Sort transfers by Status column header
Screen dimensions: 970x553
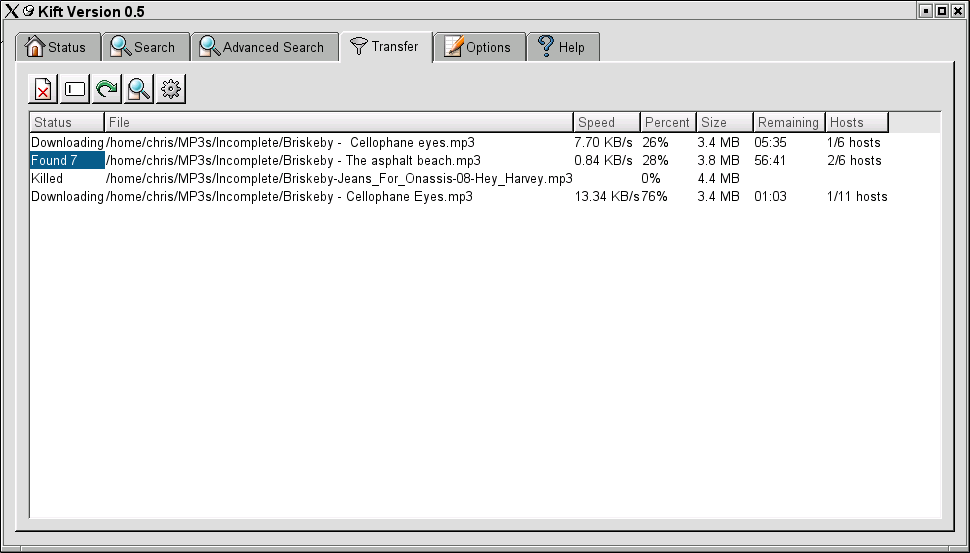point(66,122)
